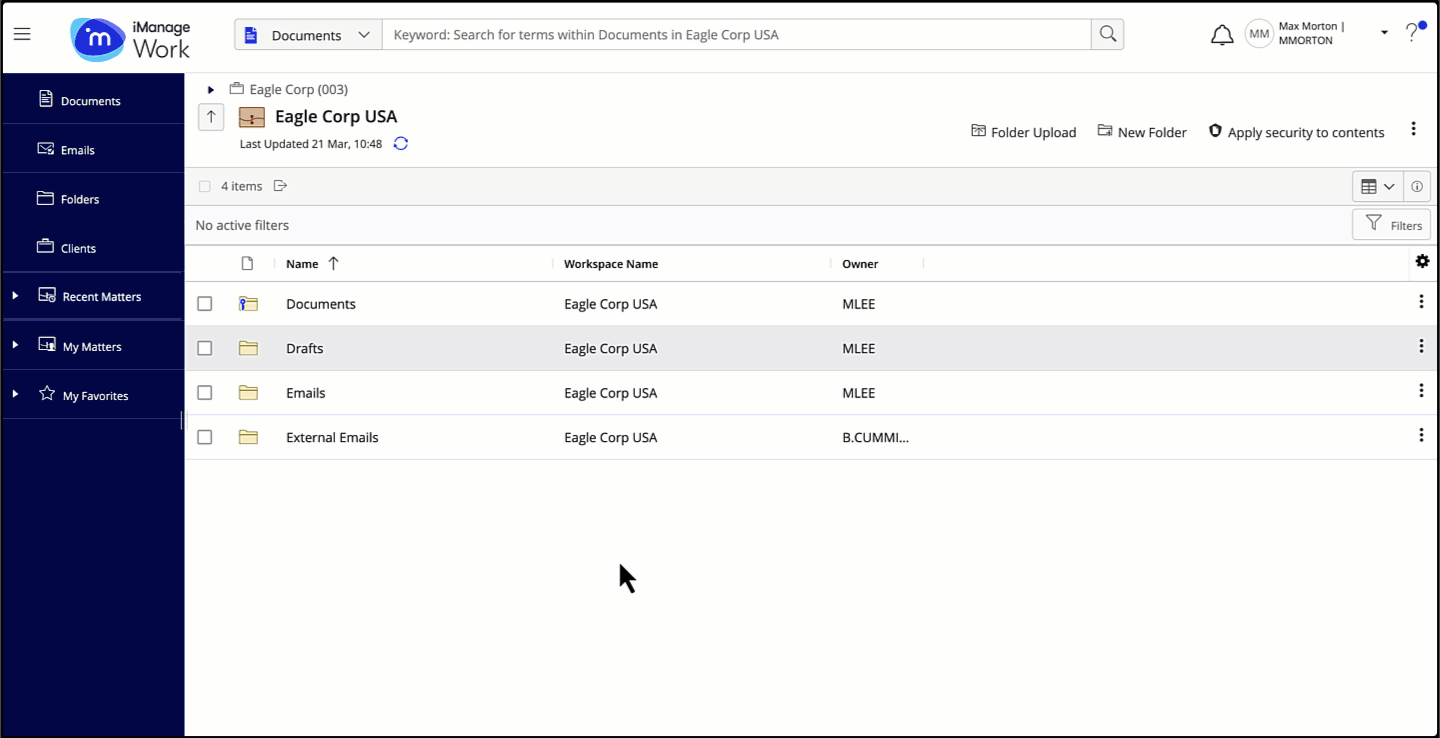Click the export icon beside the item count
The height and width of the screenshot is (738, 1440).
click(x=280, y=185)
